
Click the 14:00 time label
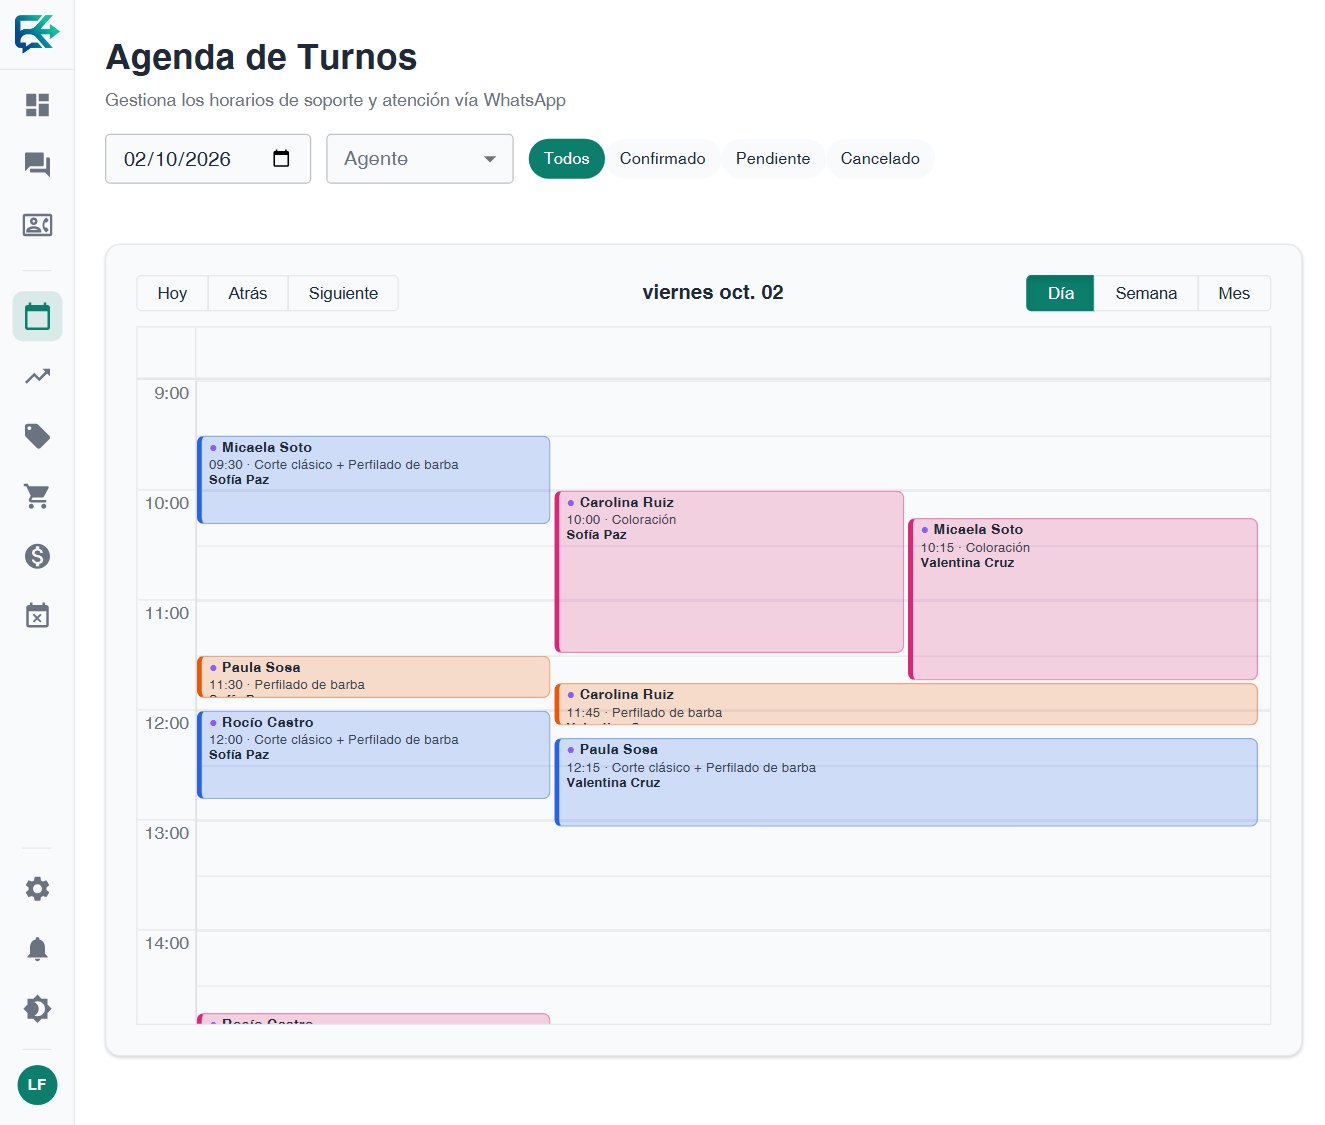pyautogui.click(x=167, y=943)
